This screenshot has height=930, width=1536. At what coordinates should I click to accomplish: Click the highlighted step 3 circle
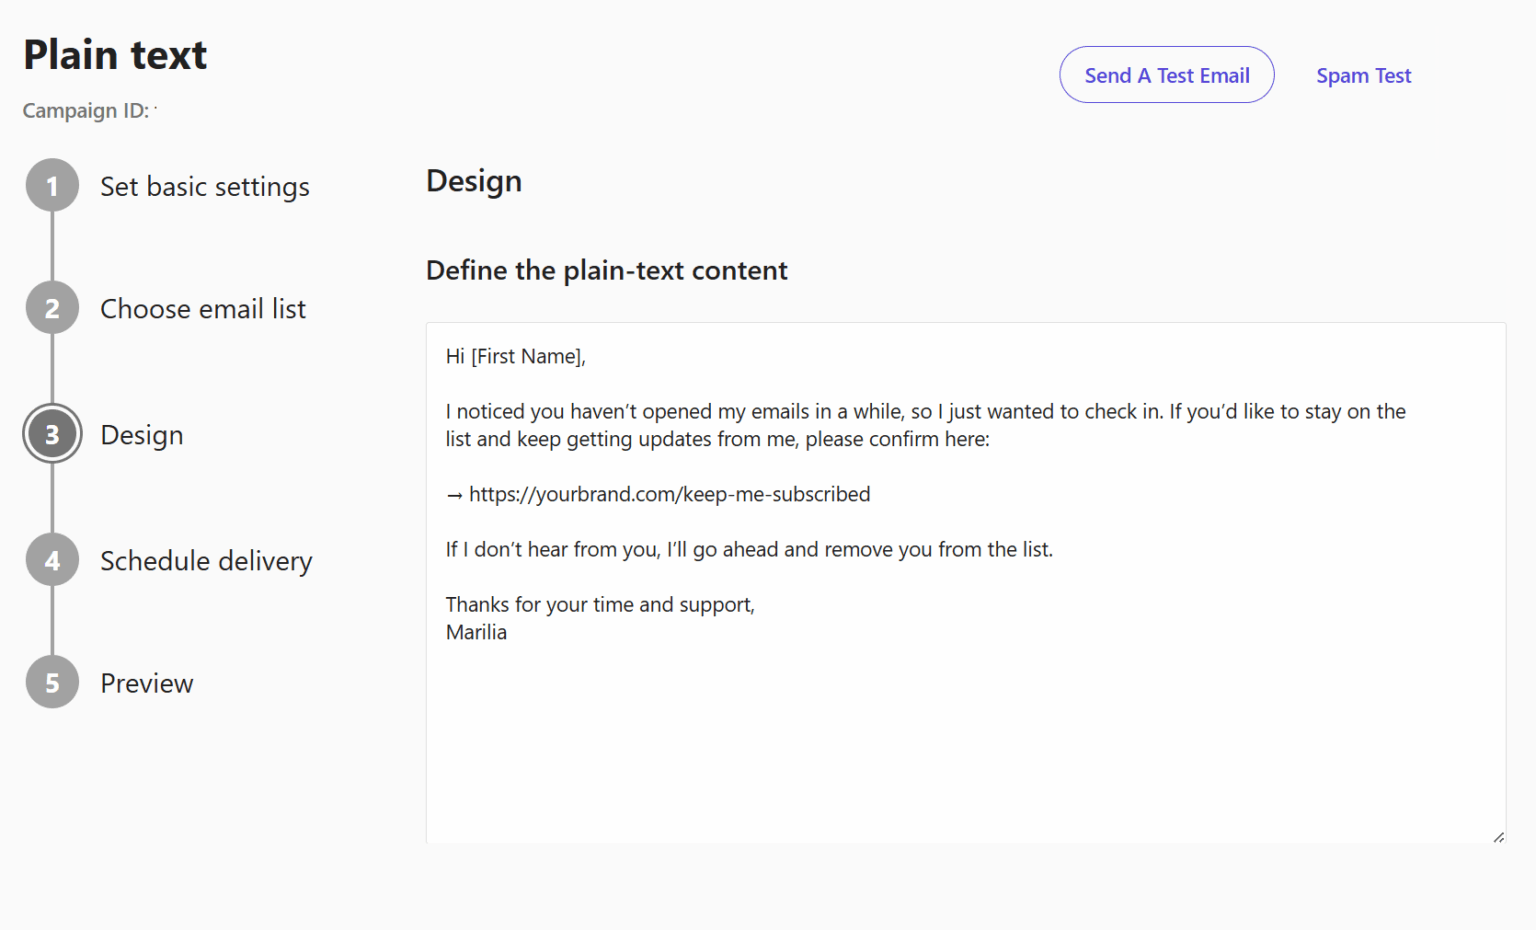[x=51, y=433]
